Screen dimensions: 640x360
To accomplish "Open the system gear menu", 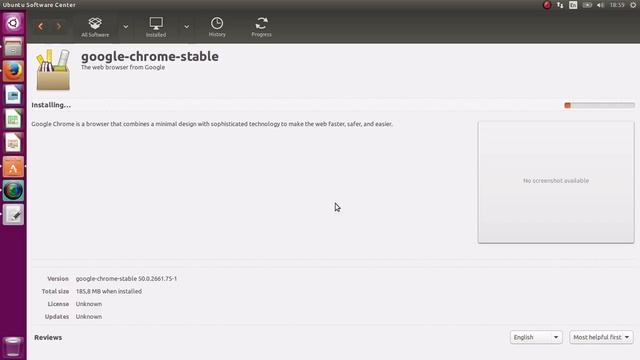I will [633, 5].
